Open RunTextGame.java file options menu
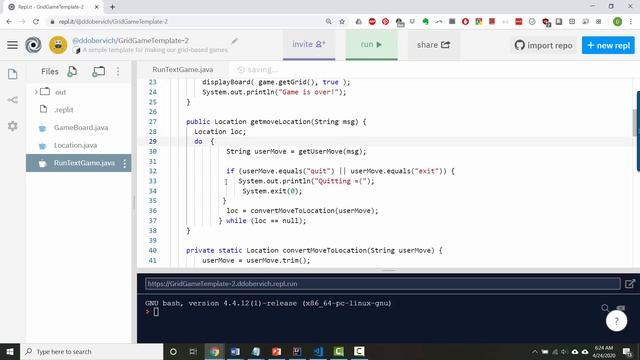 (x=125, y=163)
